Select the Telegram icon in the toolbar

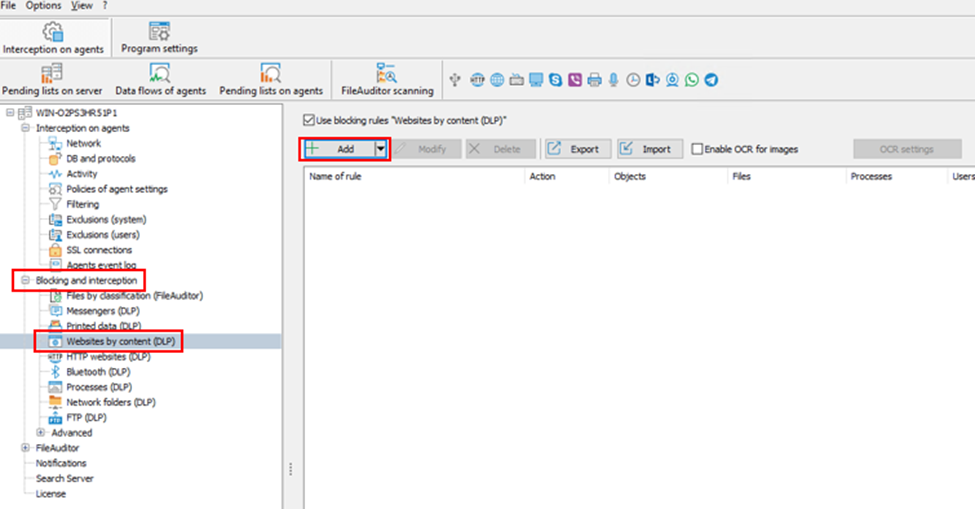tap(711, 80)
